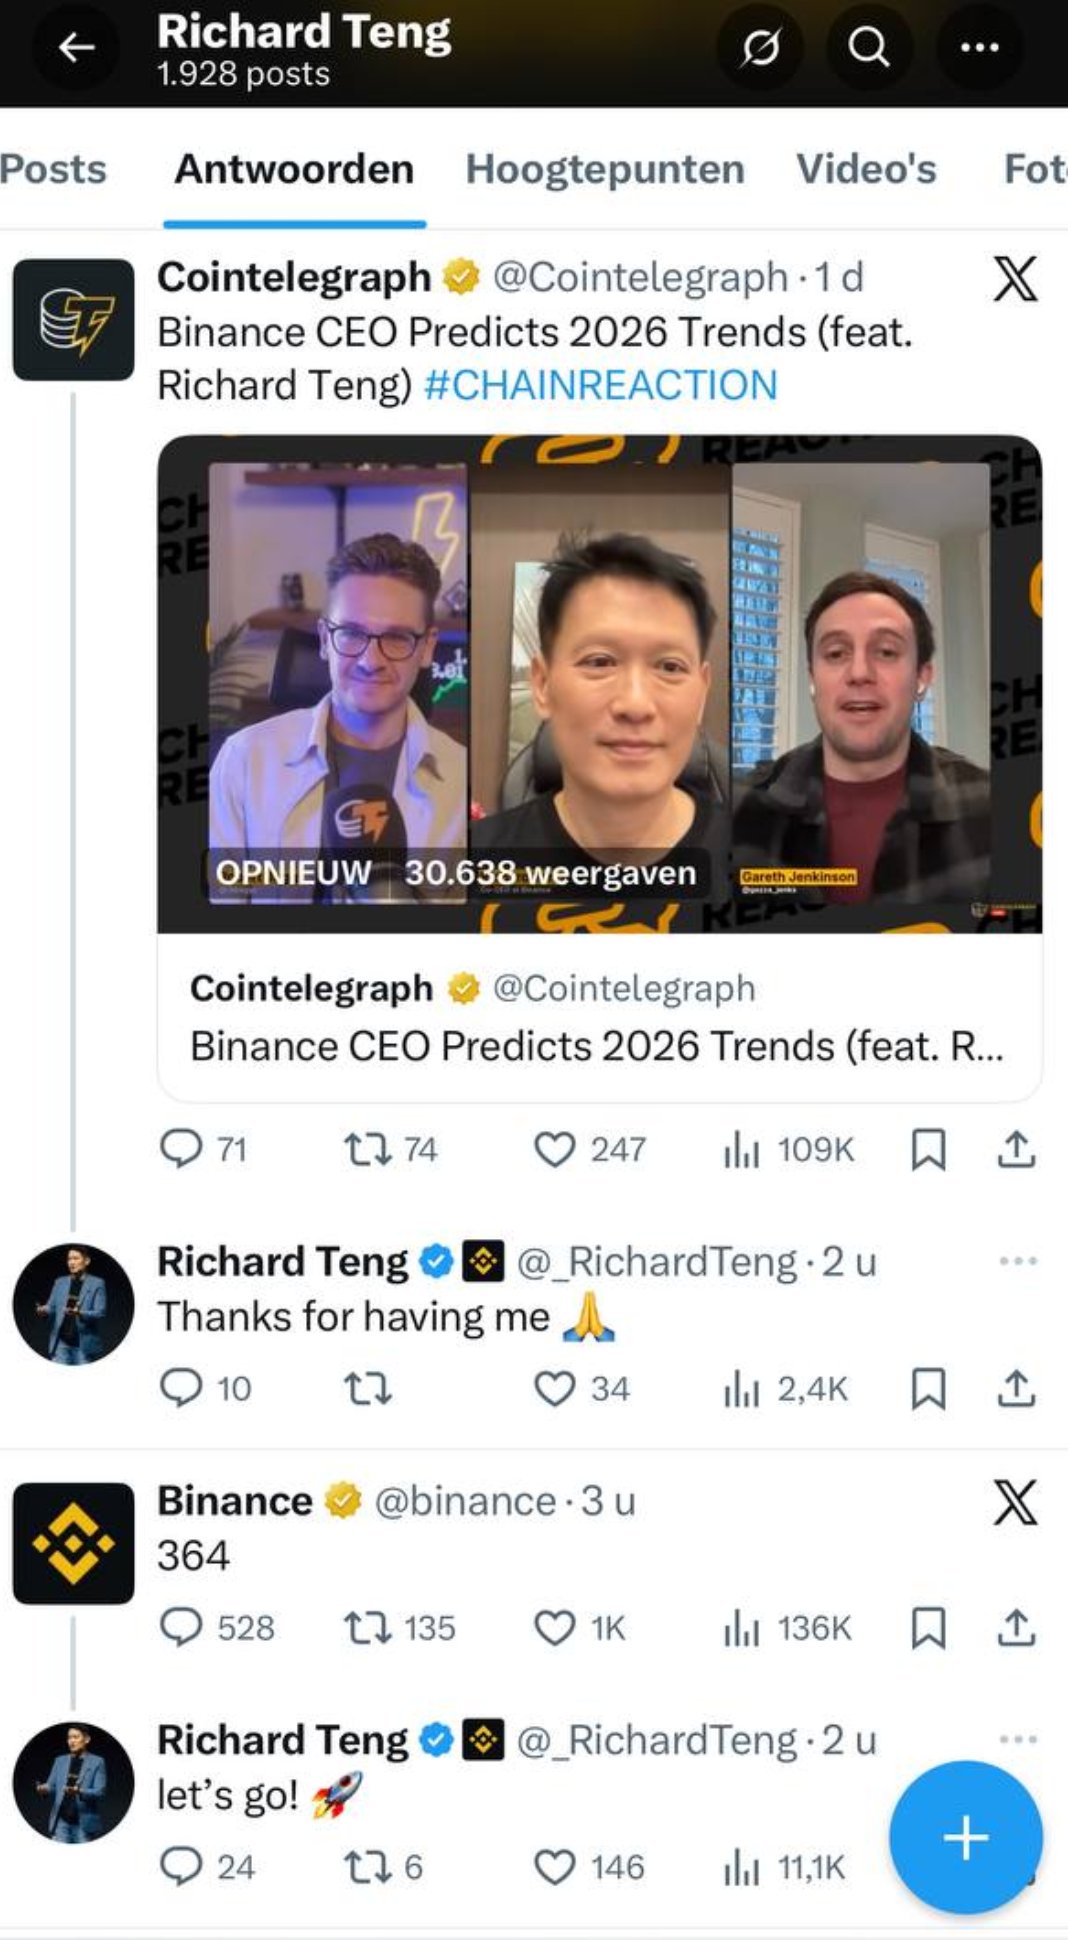Open the Video's tab
The height and width of the screenshot is (1940, 1068).
[866, 169]
